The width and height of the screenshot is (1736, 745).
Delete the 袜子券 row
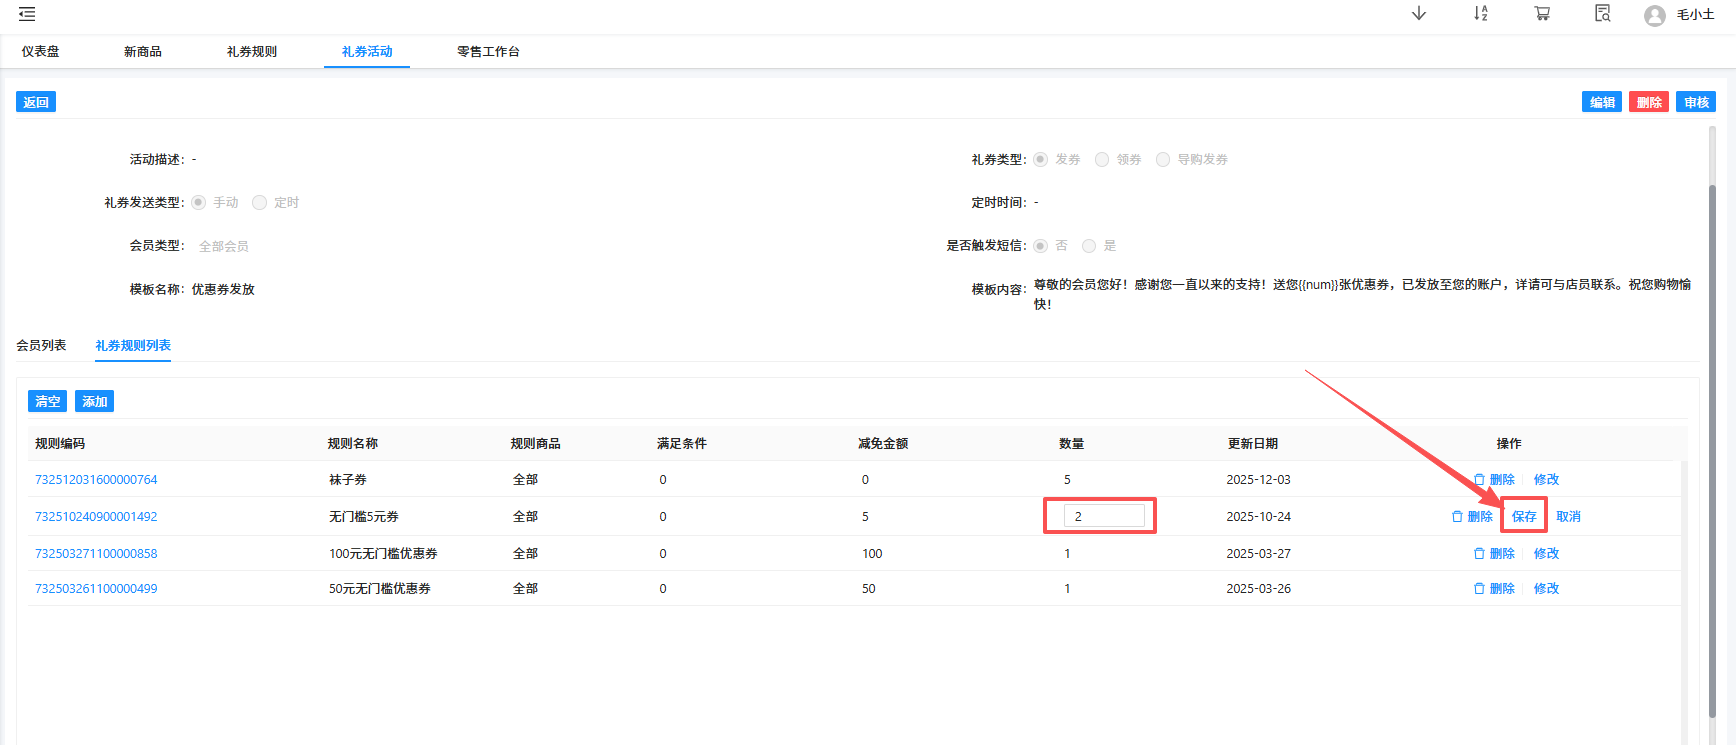tap(1494, 480)
